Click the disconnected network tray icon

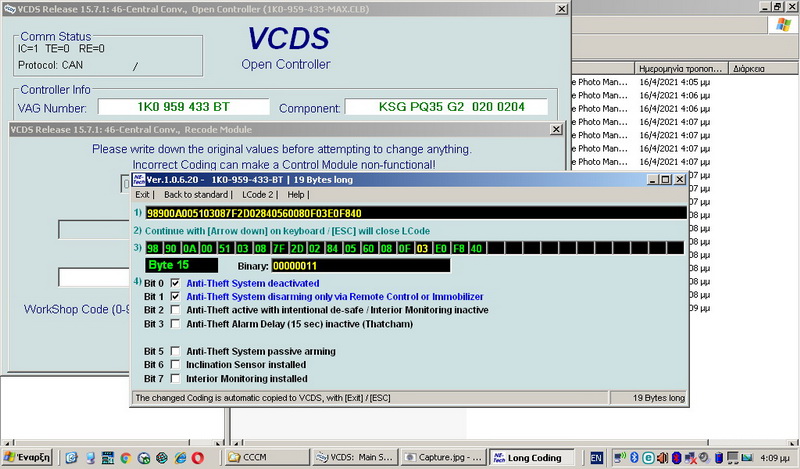(690, 458)
